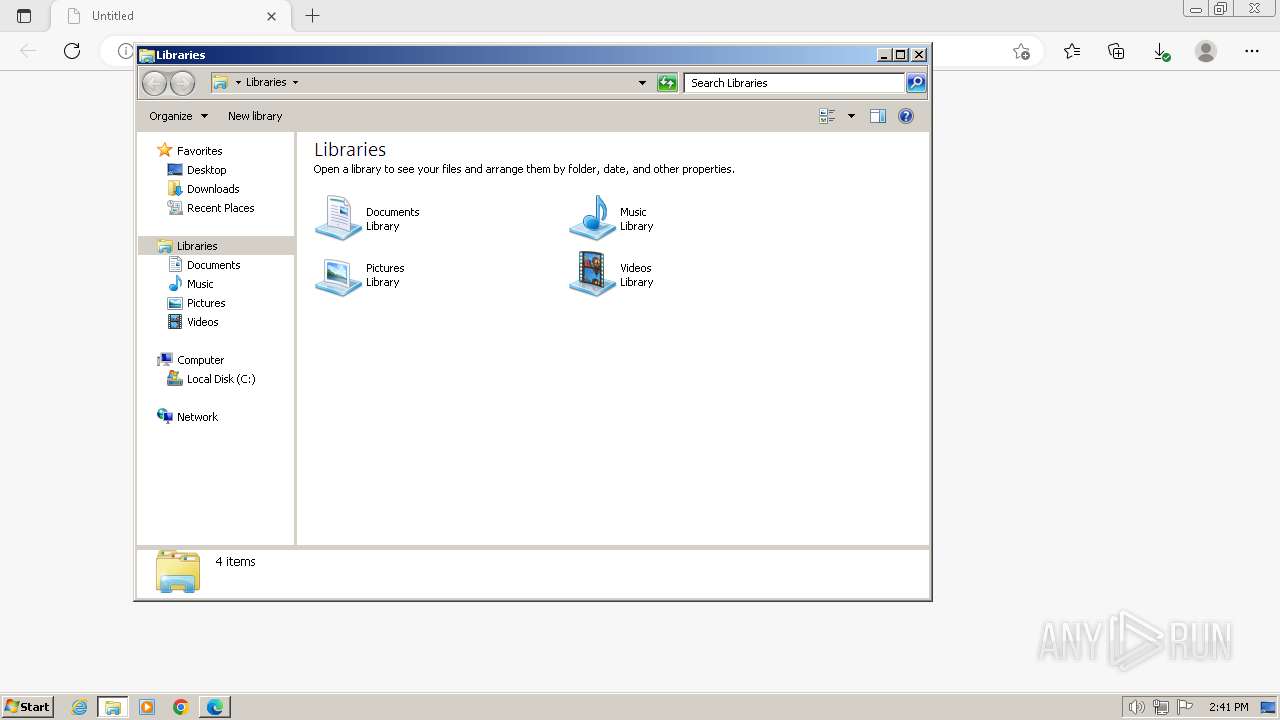
Task: Open Internet Explorer from the taskbar
Action: [x=80, y=707]
